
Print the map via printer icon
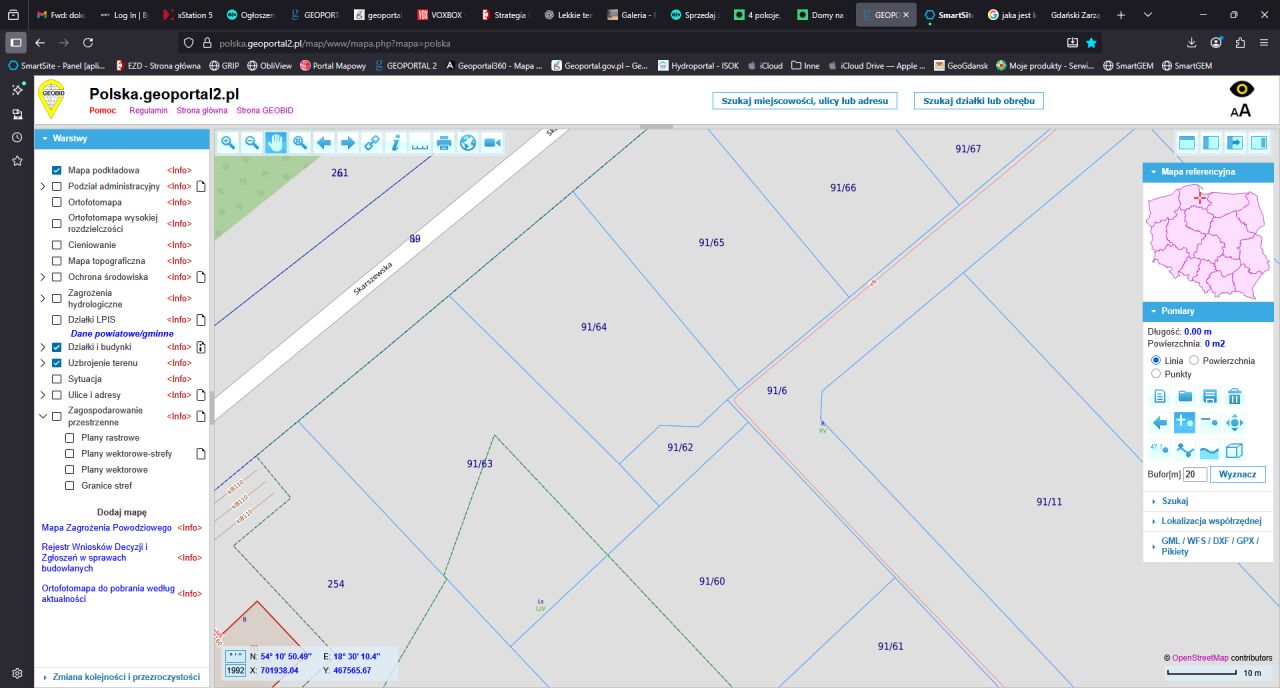pyautogui.click(x=444, y=143)
